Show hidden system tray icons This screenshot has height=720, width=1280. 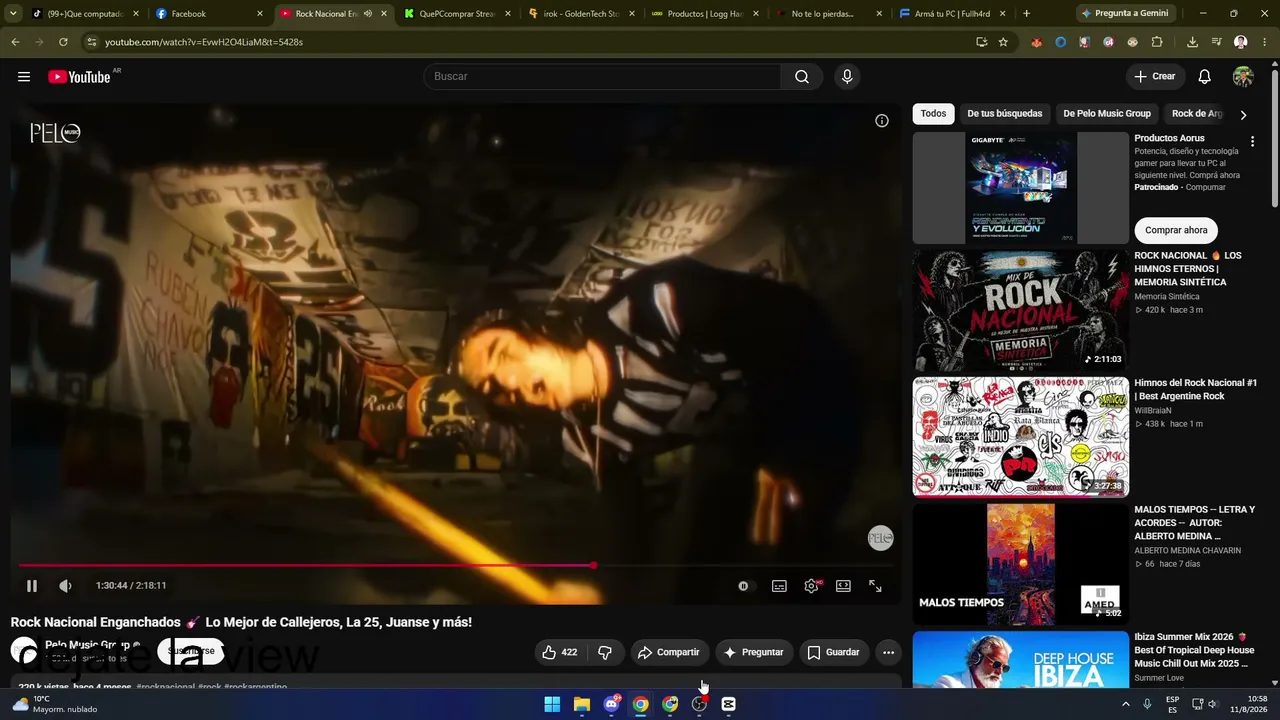tap(1125, 704)
